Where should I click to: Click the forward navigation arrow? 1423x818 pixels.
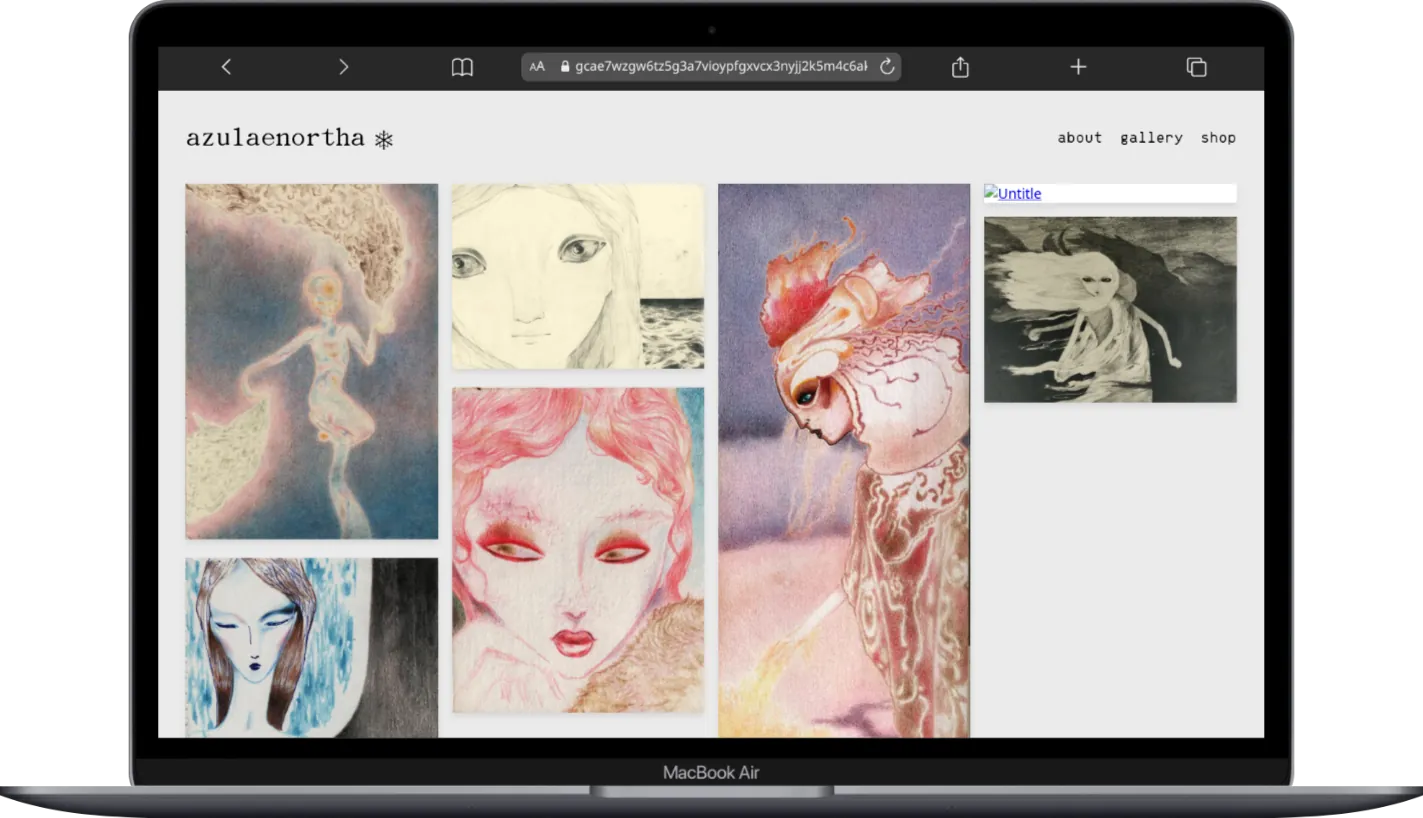(343, 67)
